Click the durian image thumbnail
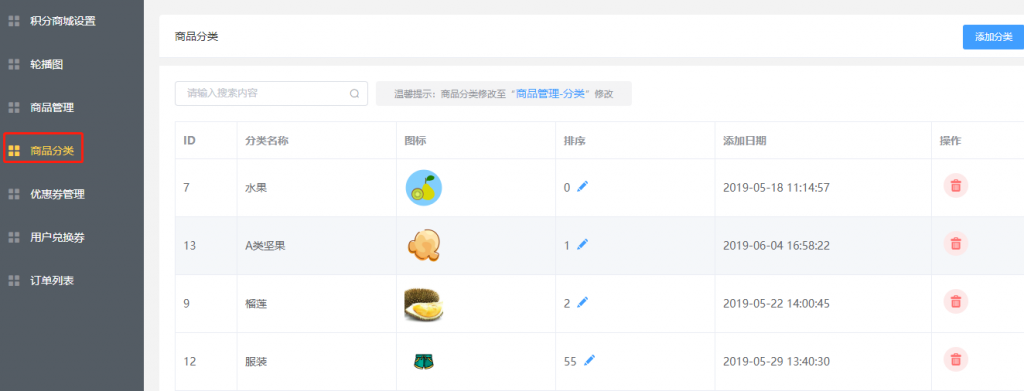 424,304
